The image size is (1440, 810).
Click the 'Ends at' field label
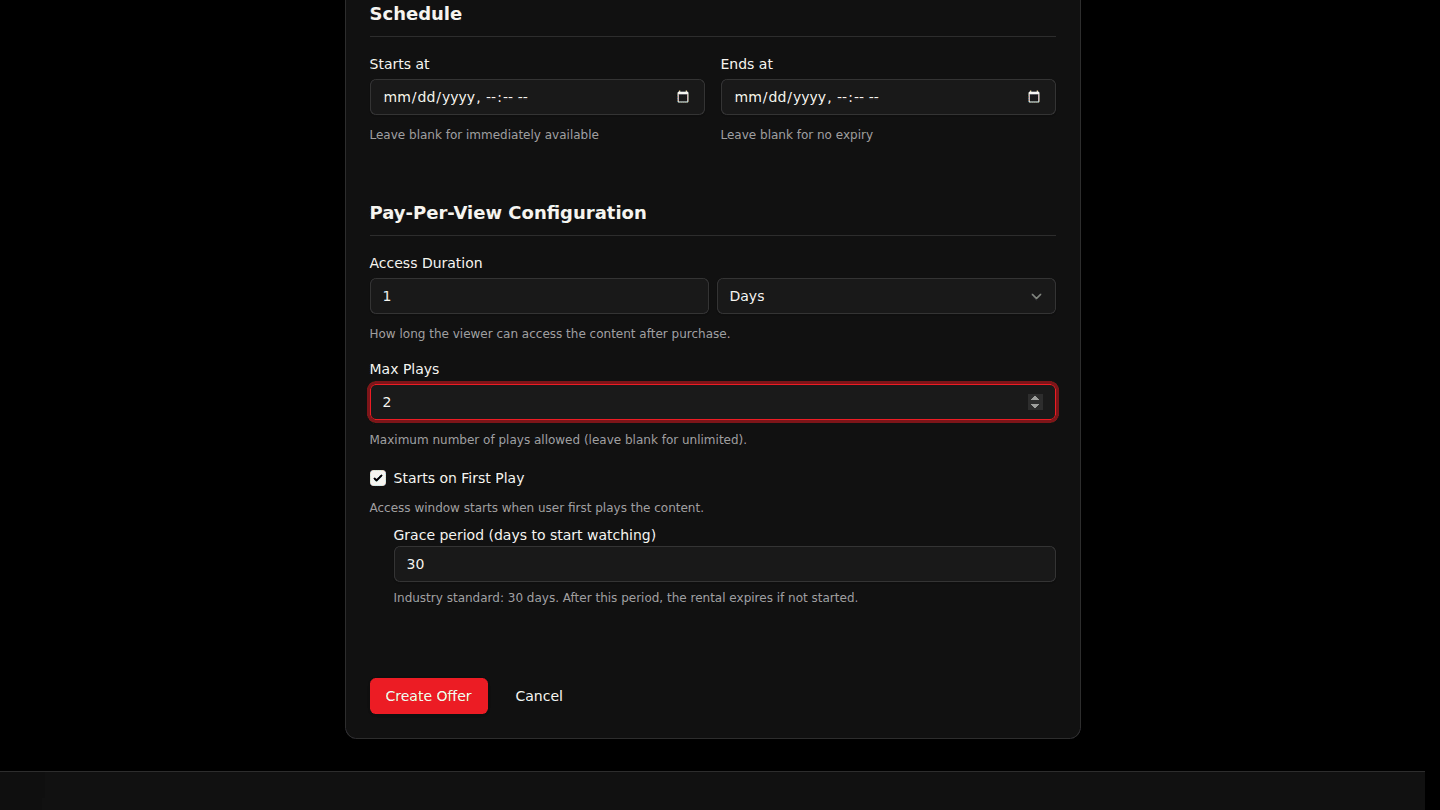[747, 64]
